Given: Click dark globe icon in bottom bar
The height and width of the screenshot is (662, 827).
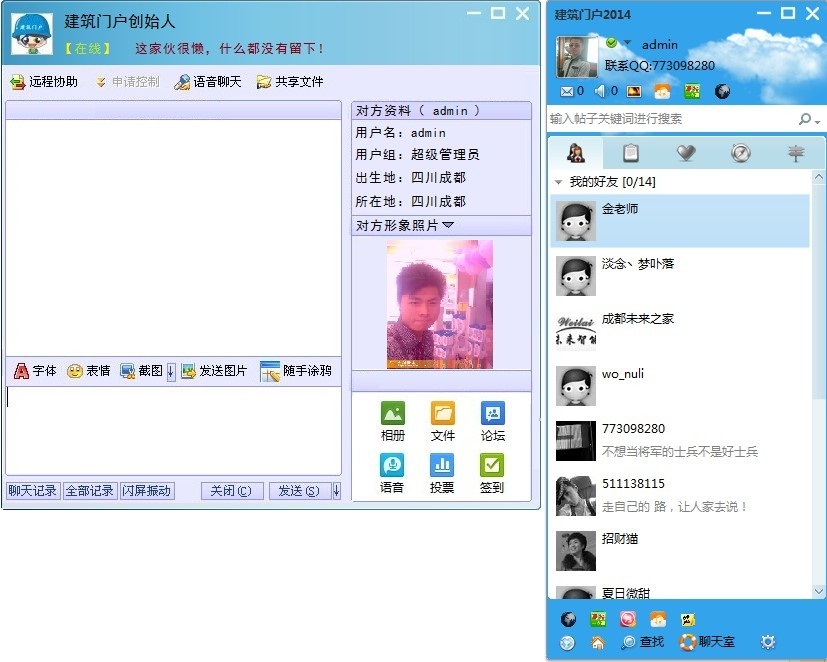Looking at the screenshot, I should [x=568, y=619].
